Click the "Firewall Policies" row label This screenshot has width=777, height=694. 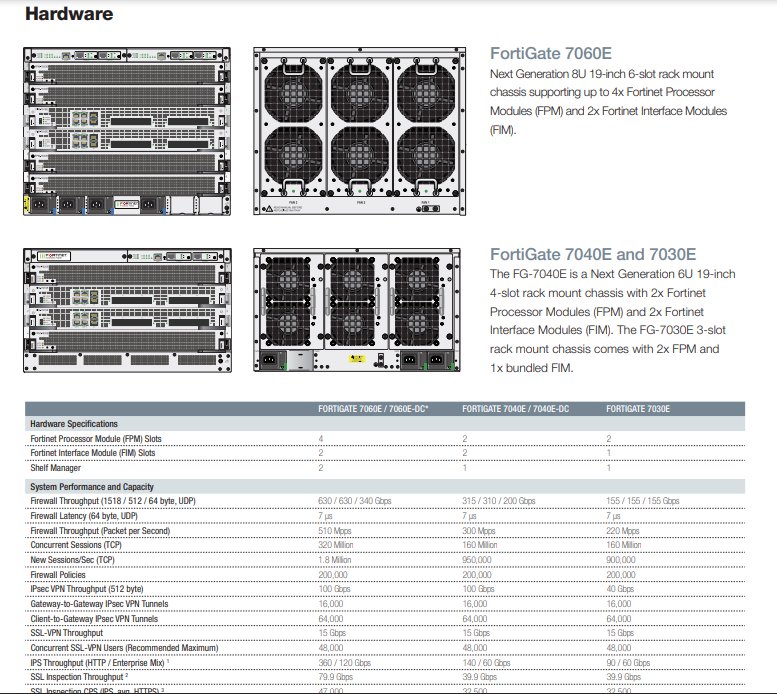click(x=58, y=575)
